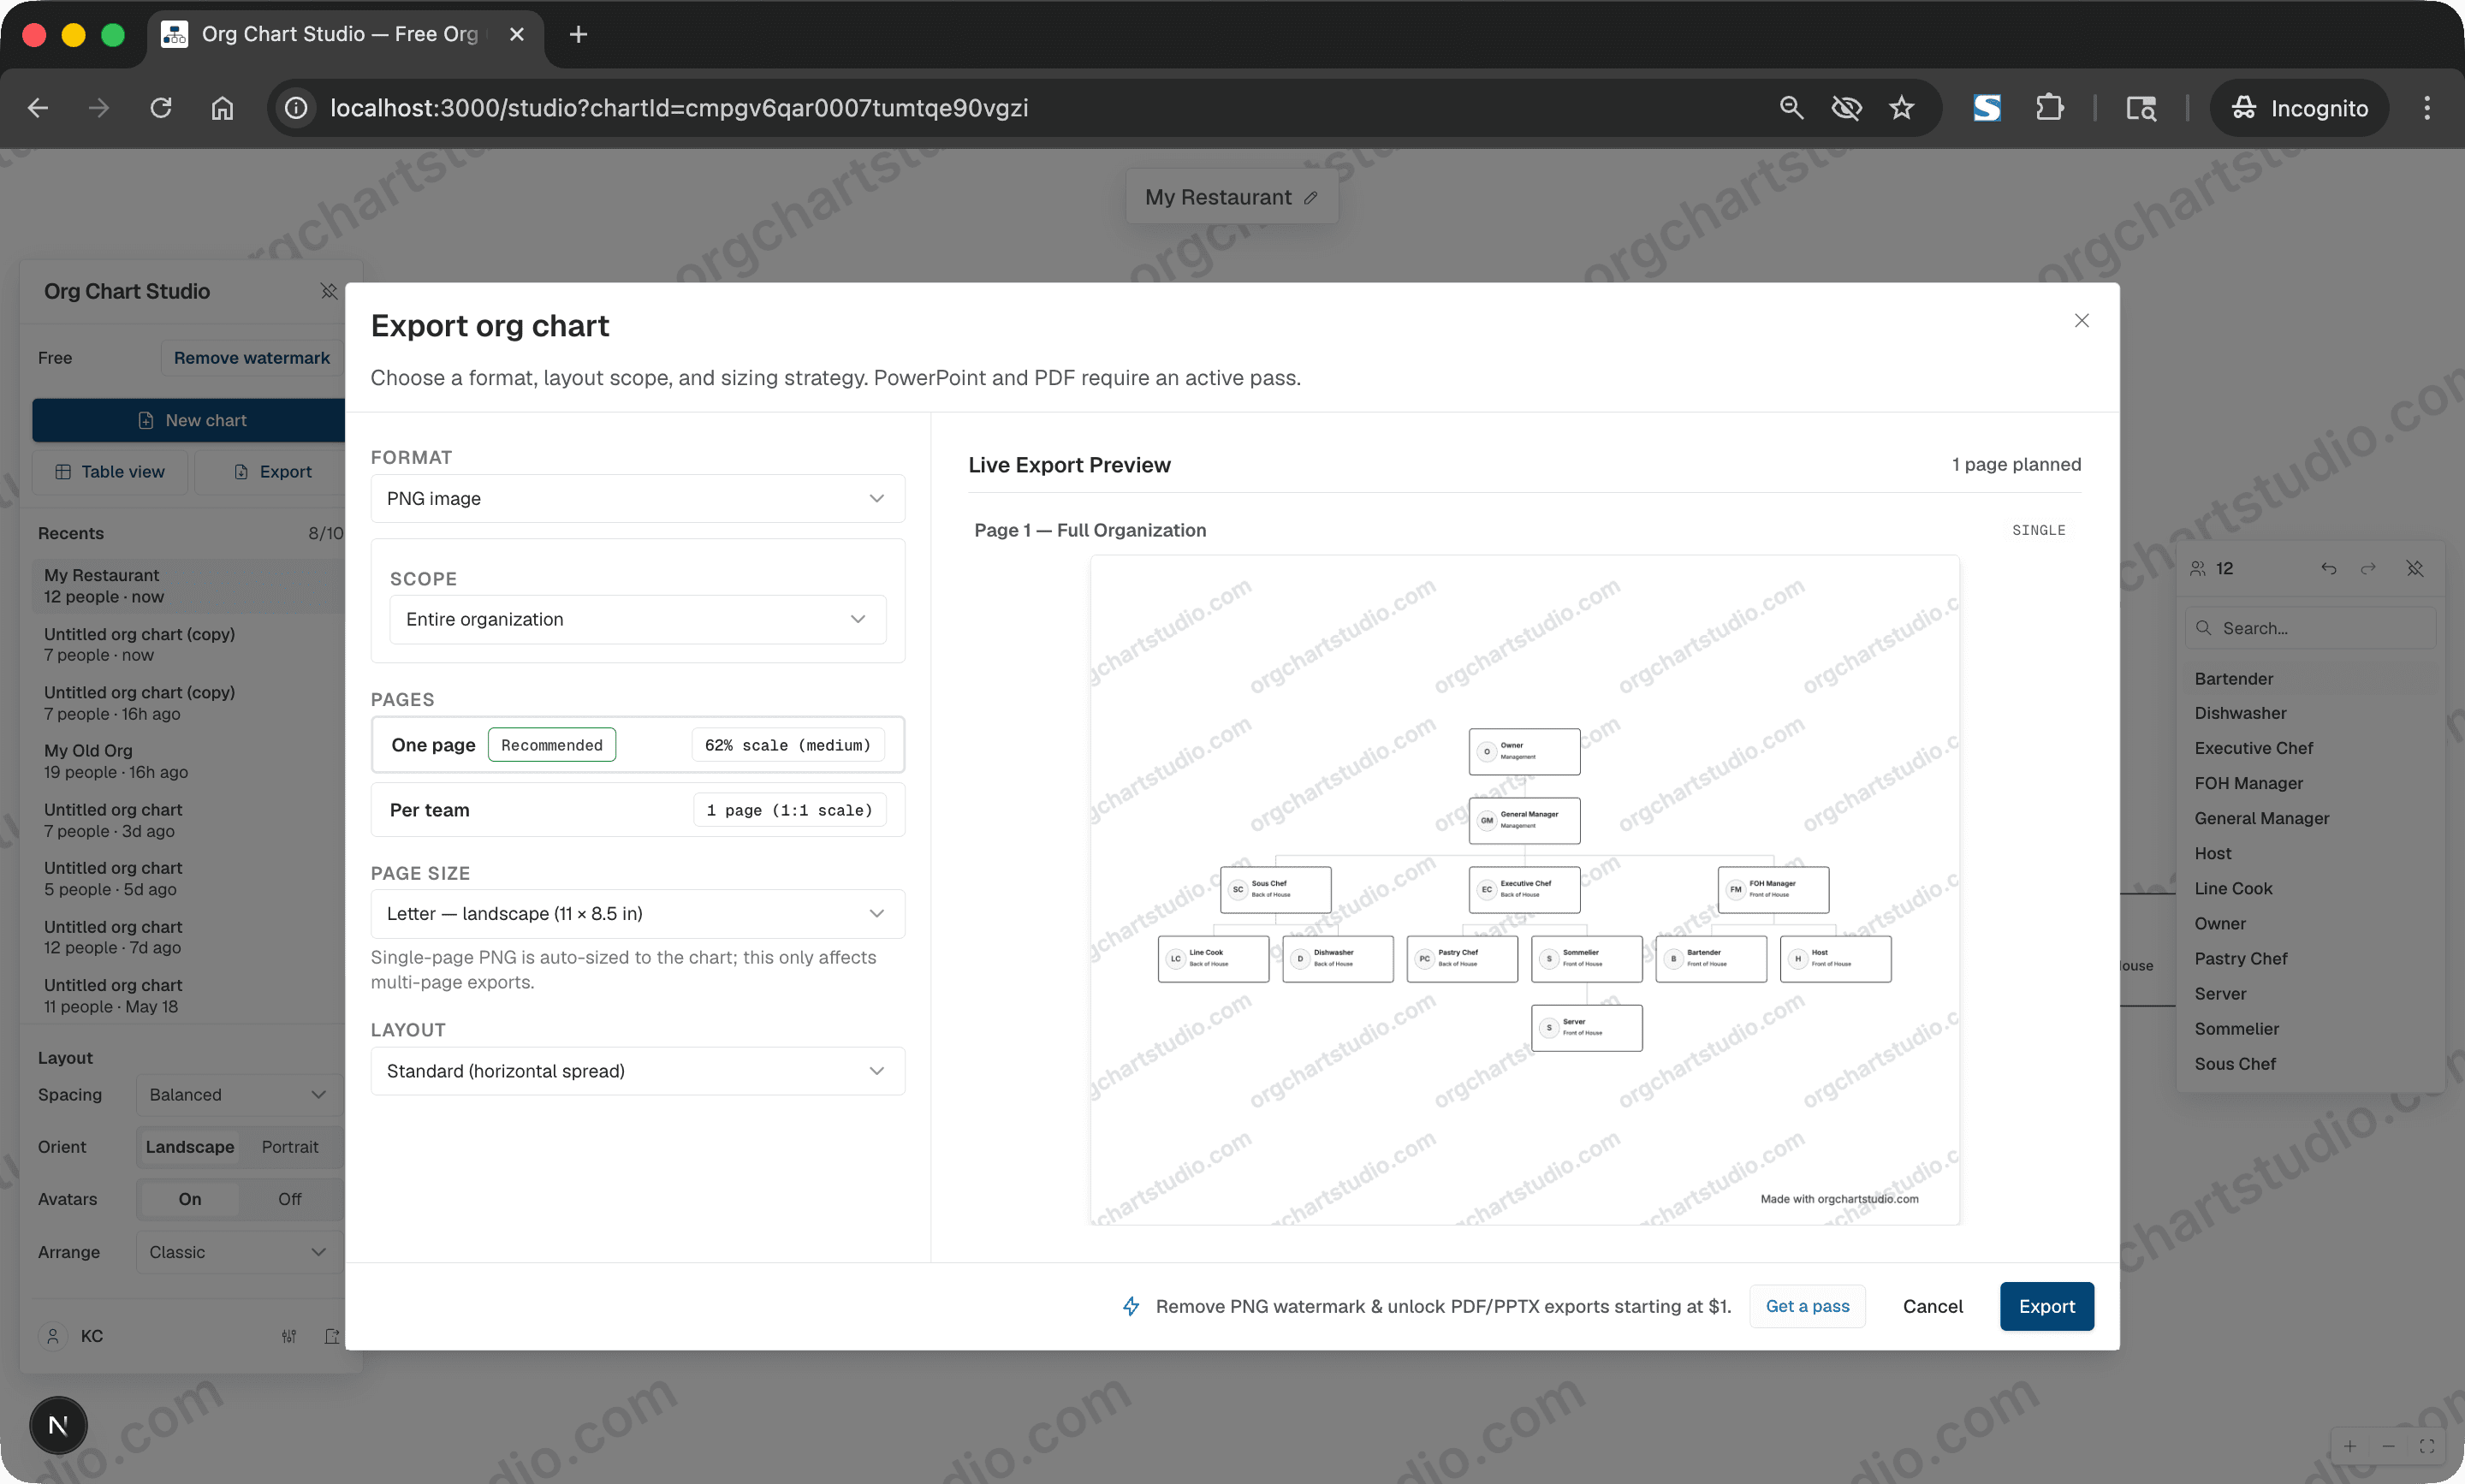Click the address bar URL

pos(679,108)
